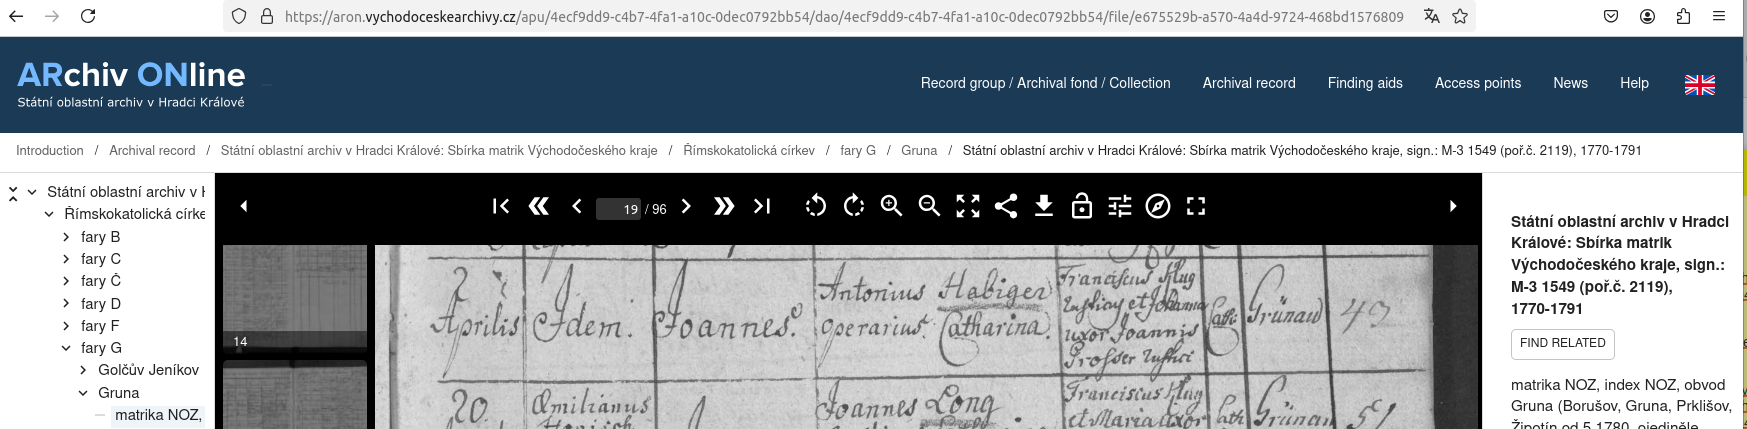Open image adjustment sliders settings
Image resolution: width=1747 pixels, height=429 pixels.
pyautogui.click(x=1120, y=206)
